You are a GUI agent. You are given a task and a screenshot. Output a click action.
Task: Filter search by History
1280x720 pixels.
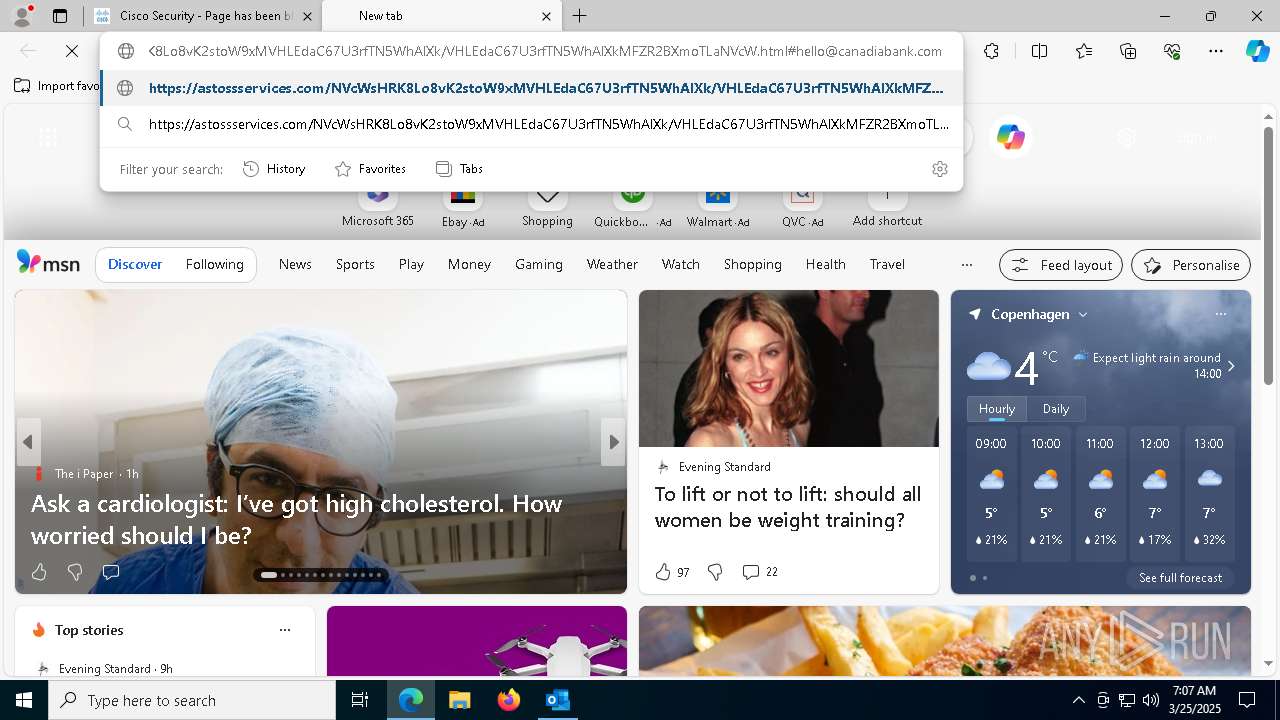pos(274,169)
